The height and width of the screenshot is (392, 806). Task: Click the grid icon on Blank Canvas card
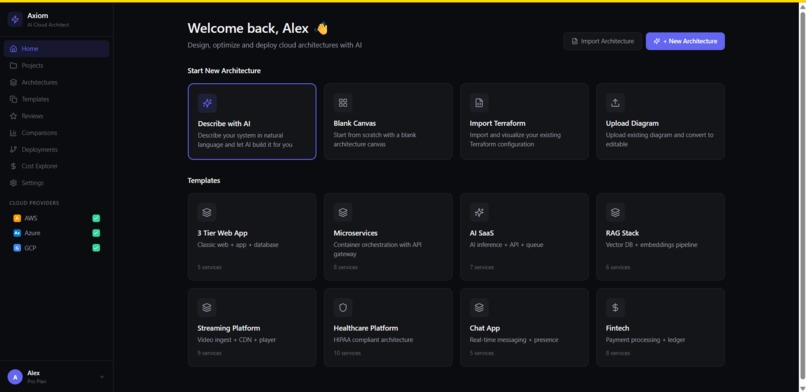tap(343, 103)
